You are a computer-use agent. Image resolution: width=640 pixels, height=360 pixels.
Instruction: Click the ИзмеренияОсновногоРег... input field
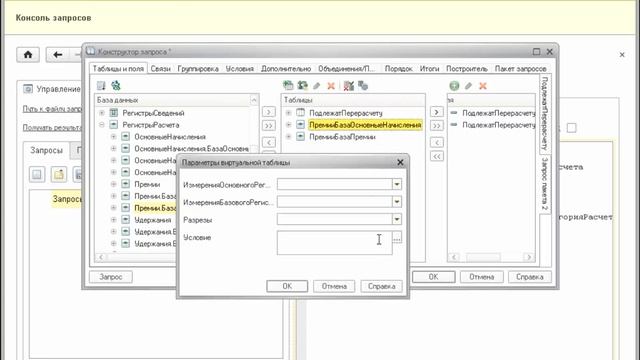(x=334, y=184)
